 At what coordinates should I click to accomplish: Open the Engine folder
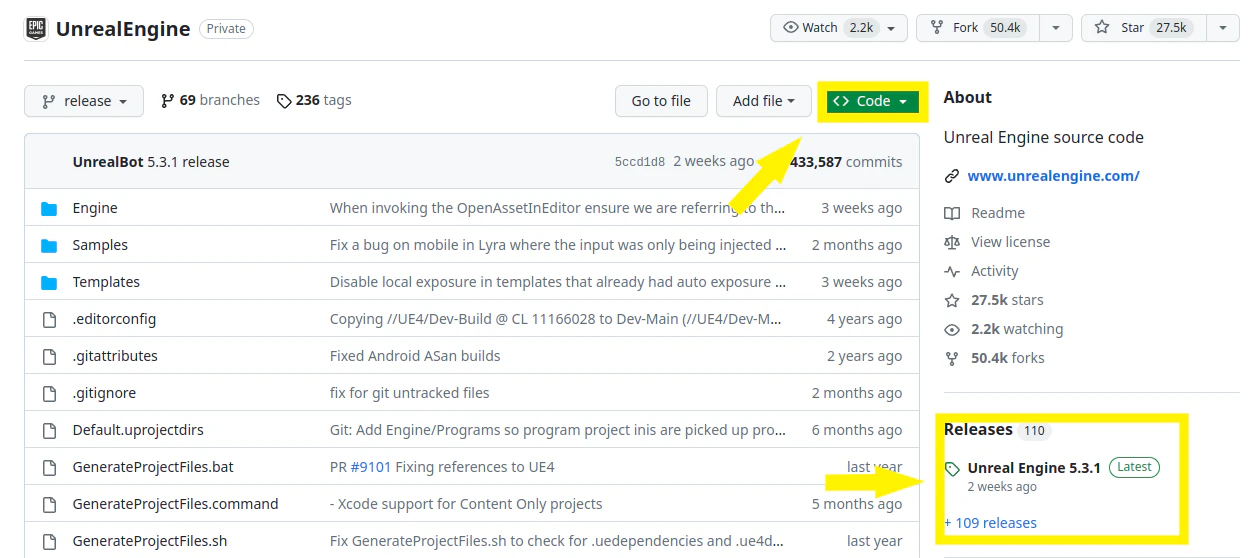tap(95, 208)
